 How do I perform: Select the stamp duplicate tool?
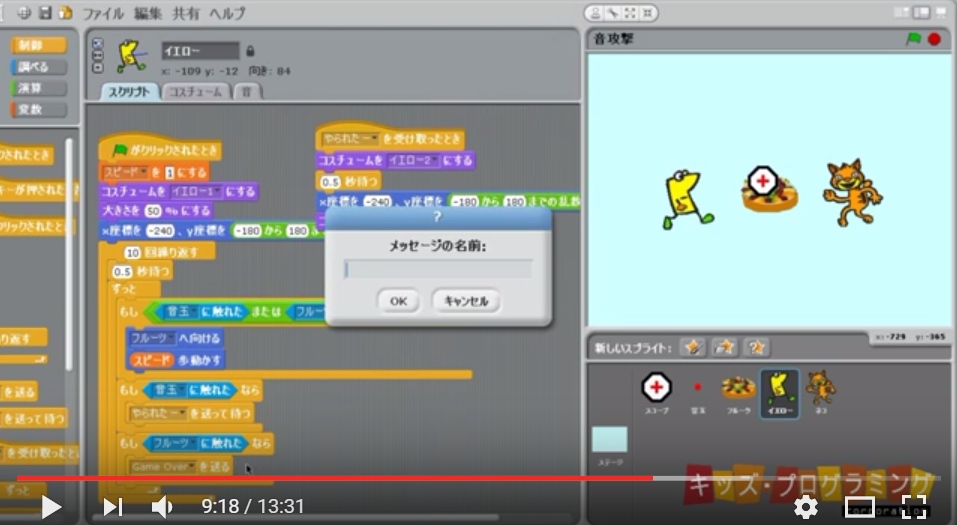tap(594, 13)
